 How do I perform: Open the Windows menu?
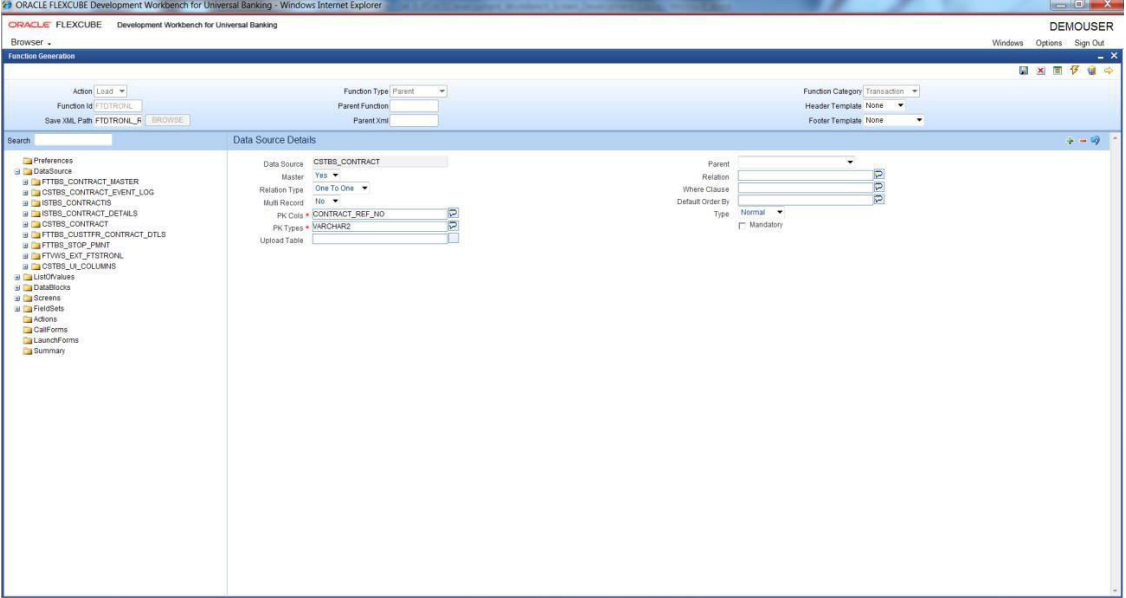[1008, 43]
